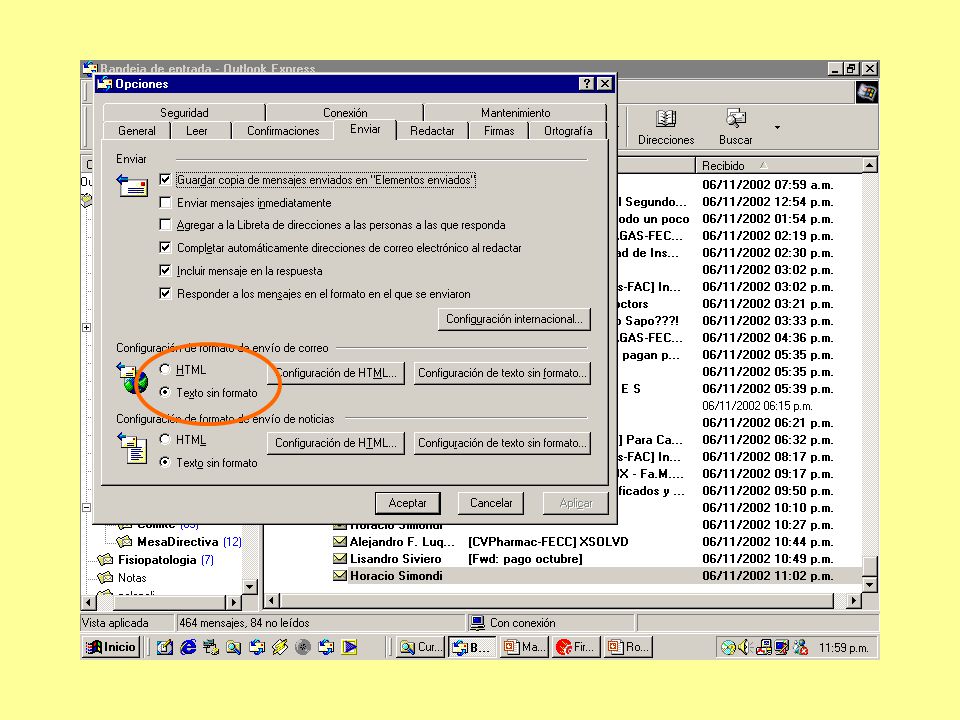Click the Fisiopatologia folder icon
Viewport: 960px width, 720px height.
(105, 559)
